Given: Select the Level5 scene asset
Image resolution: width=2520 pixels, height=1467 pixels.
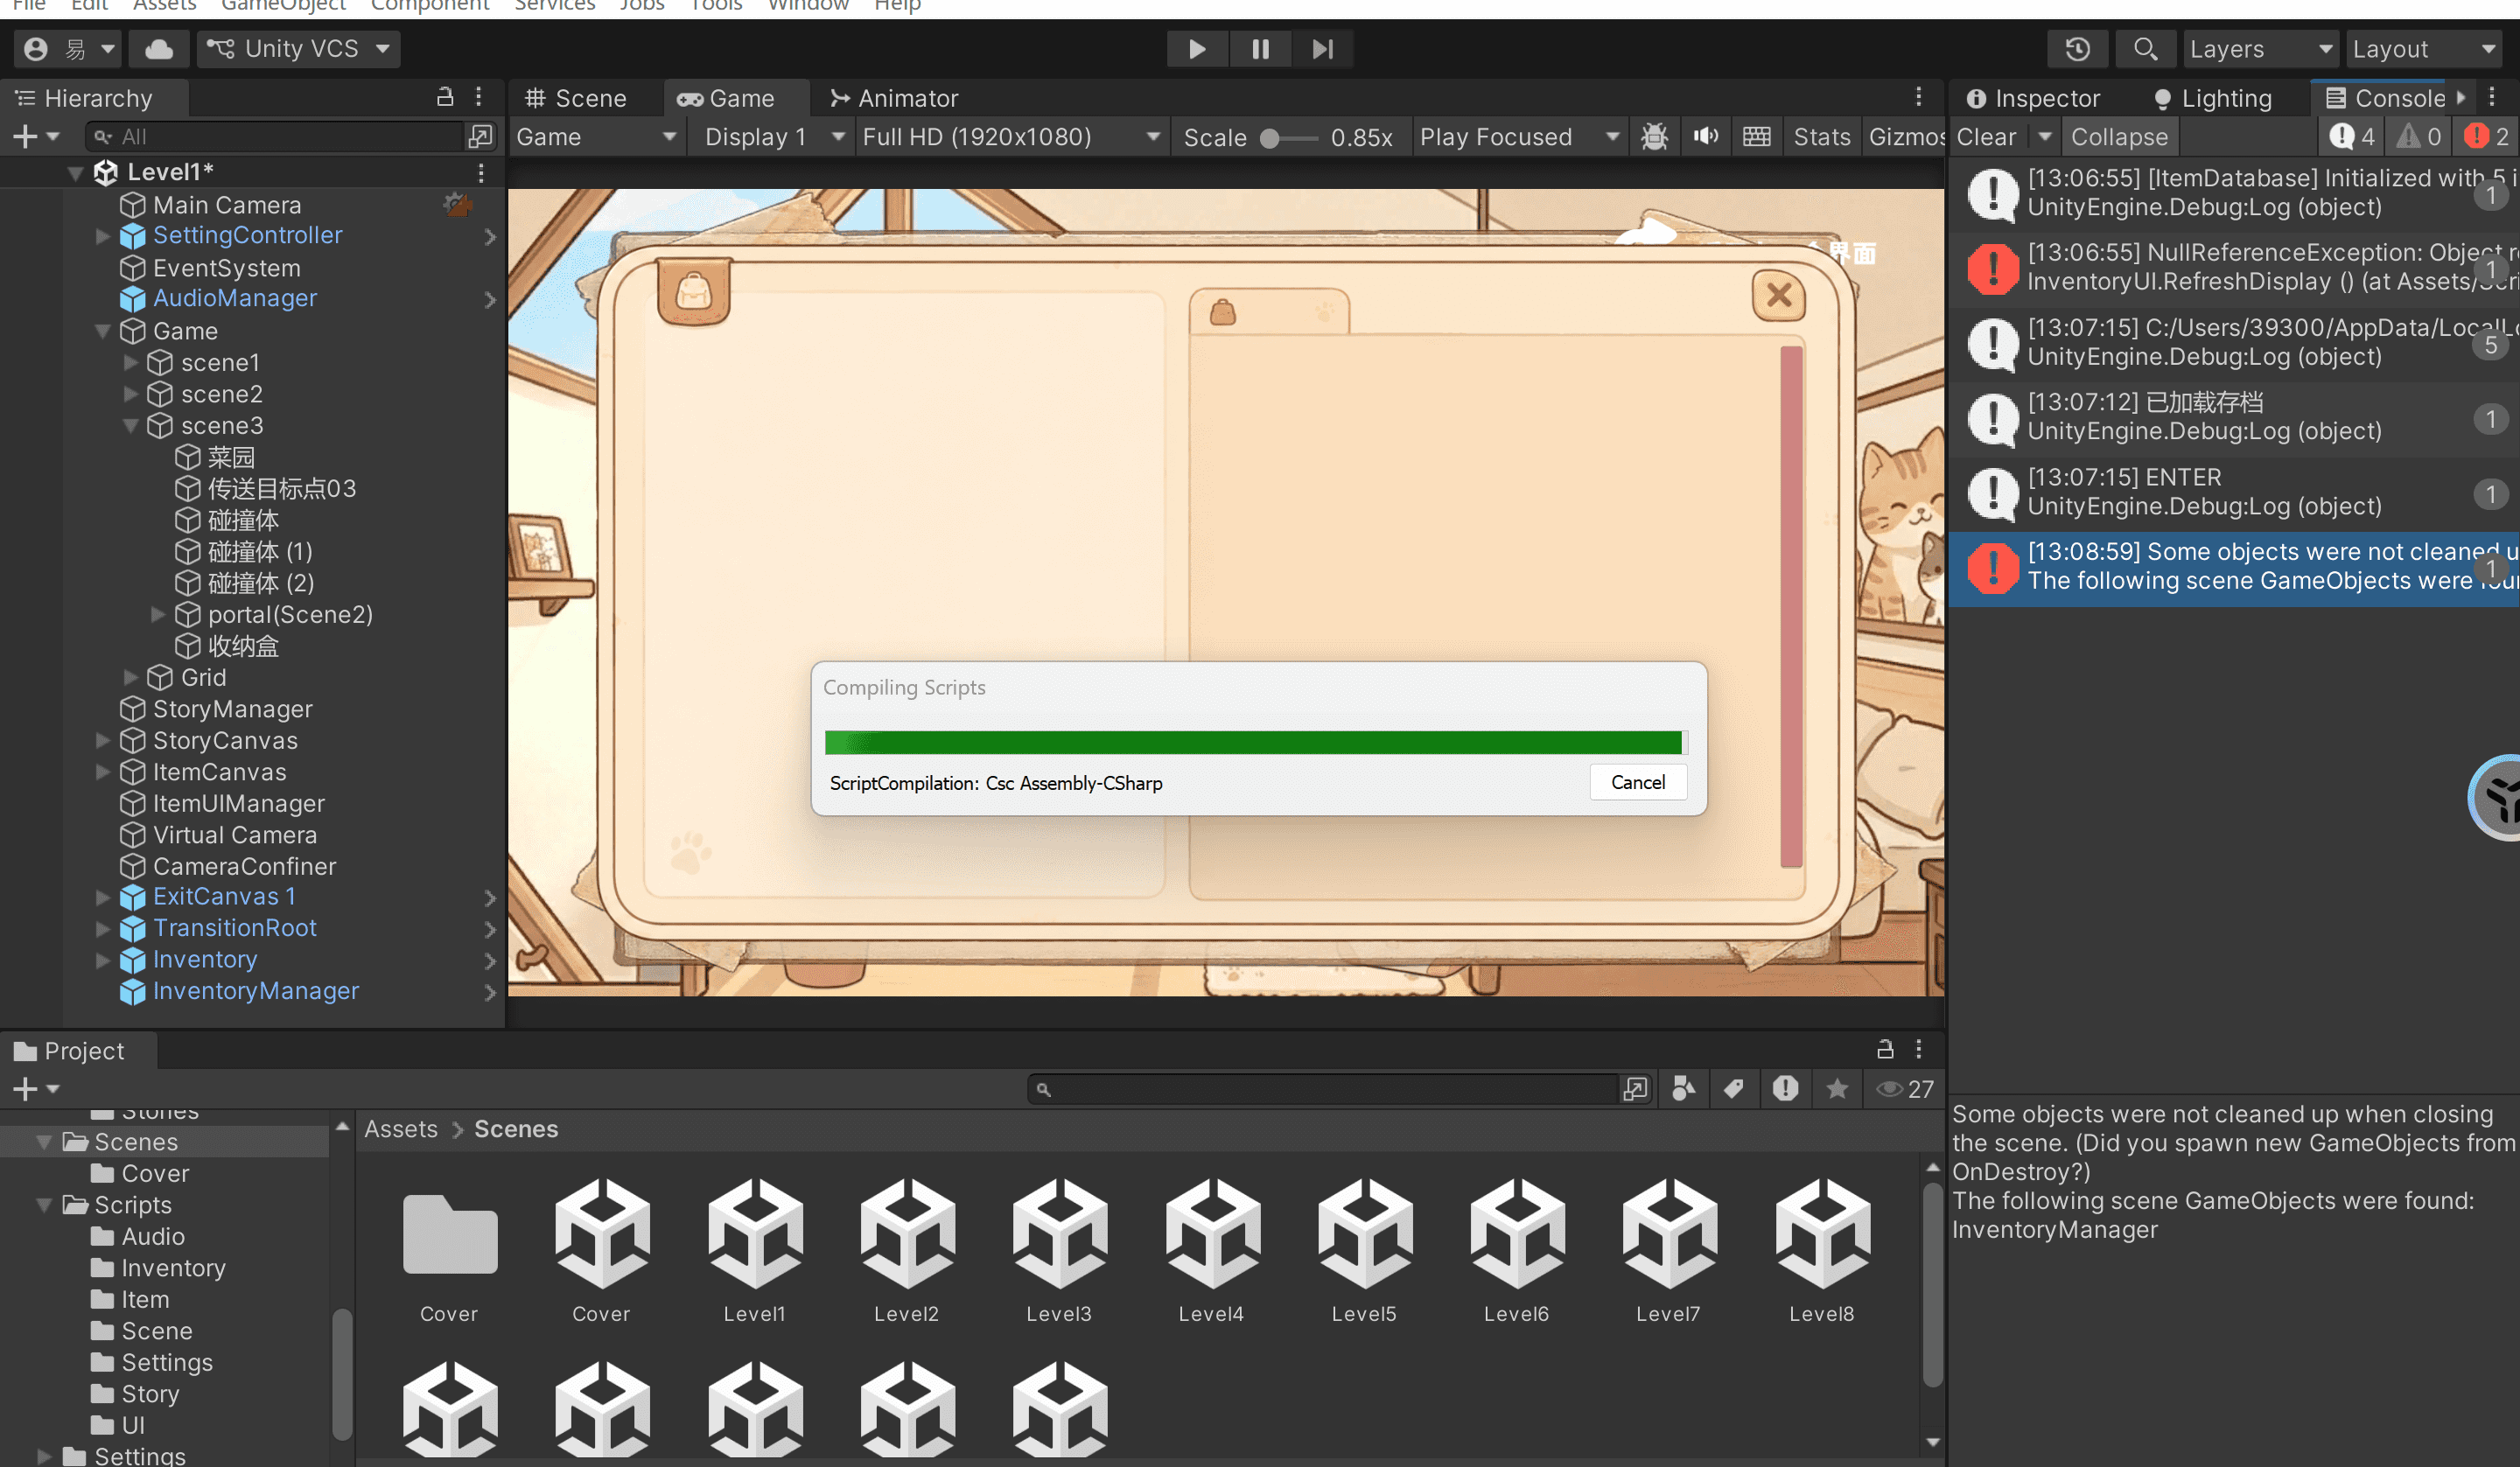Looking at the screenshot, I should [x=1365, y=1250].
